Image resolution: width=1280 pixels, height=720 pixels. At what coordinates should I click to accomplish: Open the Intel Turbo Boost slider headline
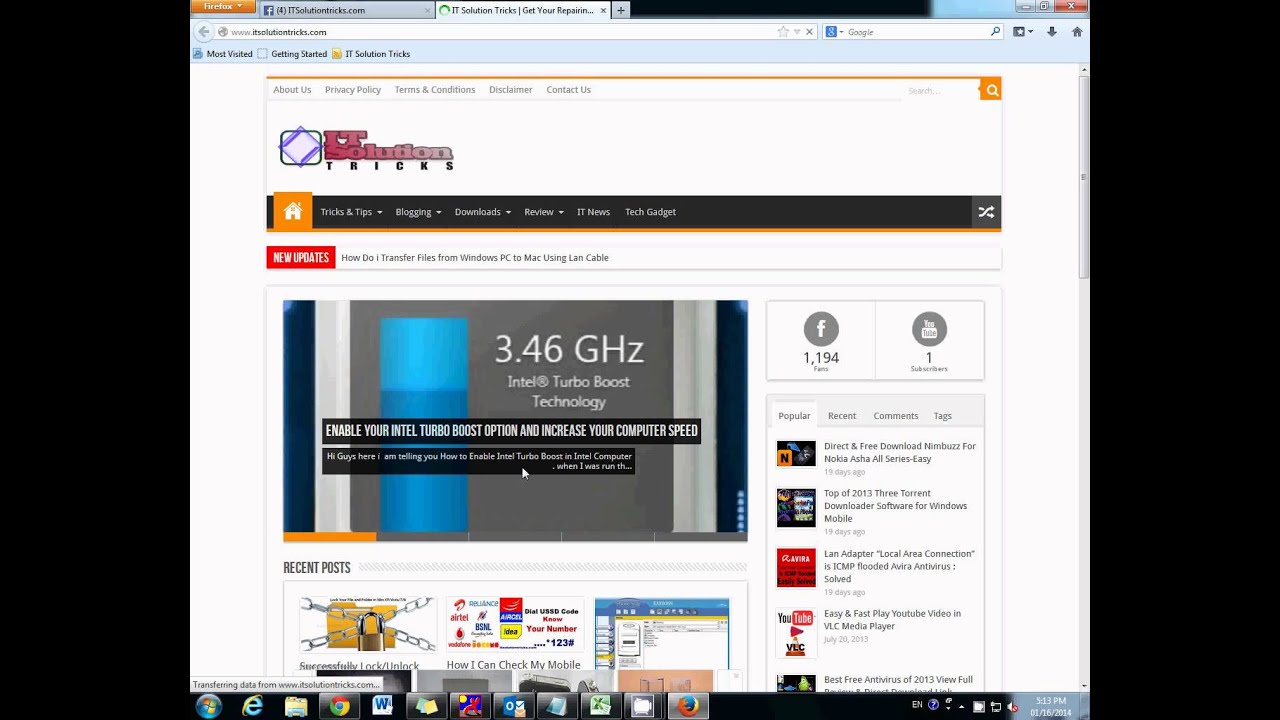coord(511,431)
